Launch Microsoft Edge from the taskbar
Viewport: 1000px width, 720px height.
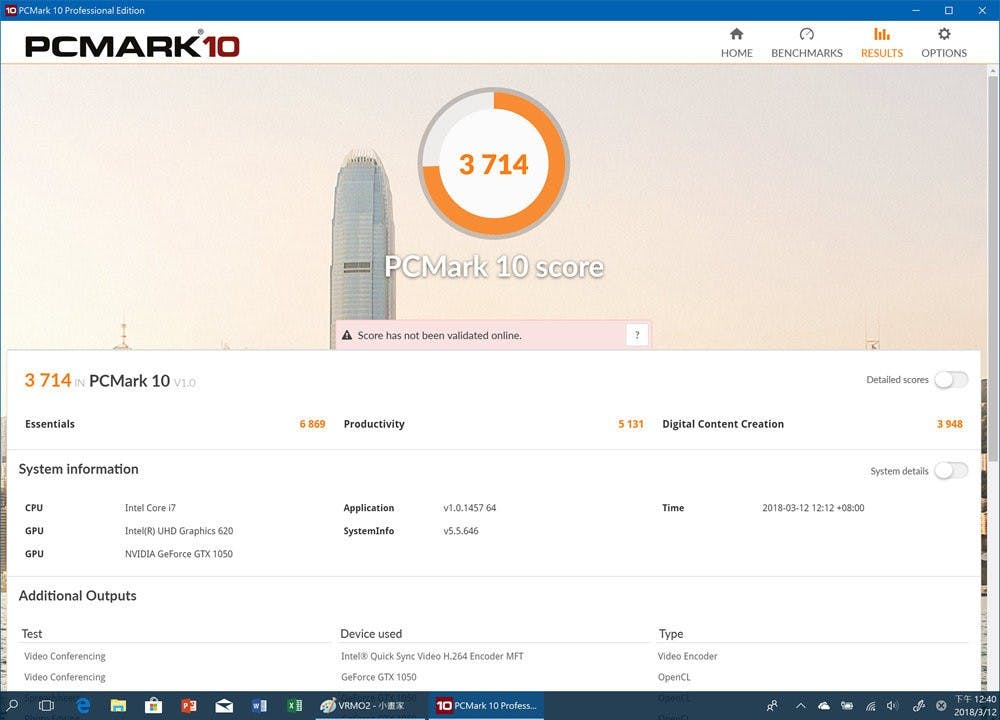(x=83, y=705)
